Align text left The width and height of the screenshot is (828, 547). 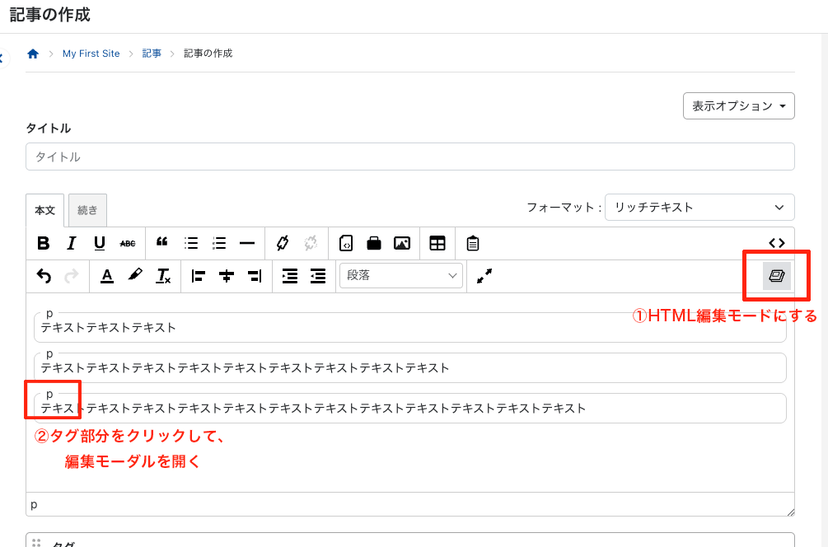click(x=198, y=276)
